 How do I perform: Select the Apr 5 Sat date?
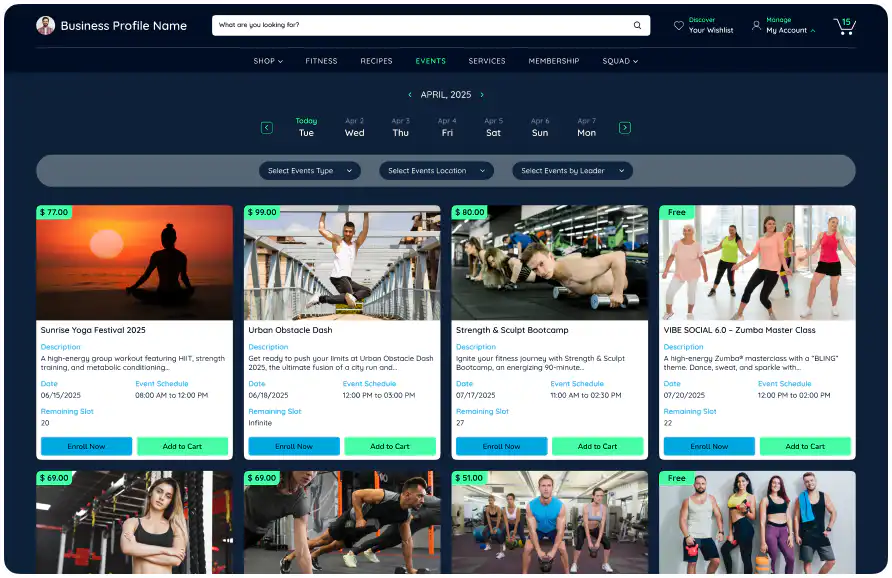coord(493,125)
